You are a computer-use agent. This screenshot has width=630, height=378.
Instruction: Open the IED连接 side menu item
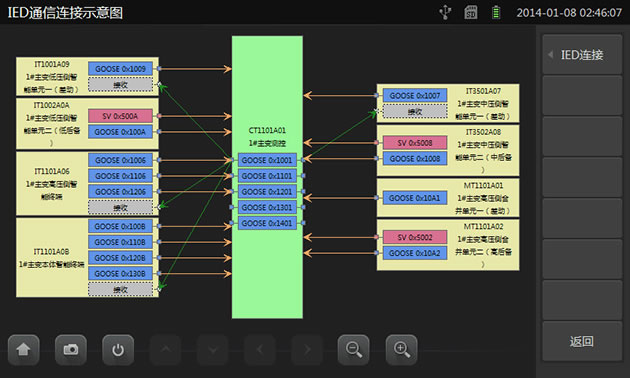pos(582,55)
